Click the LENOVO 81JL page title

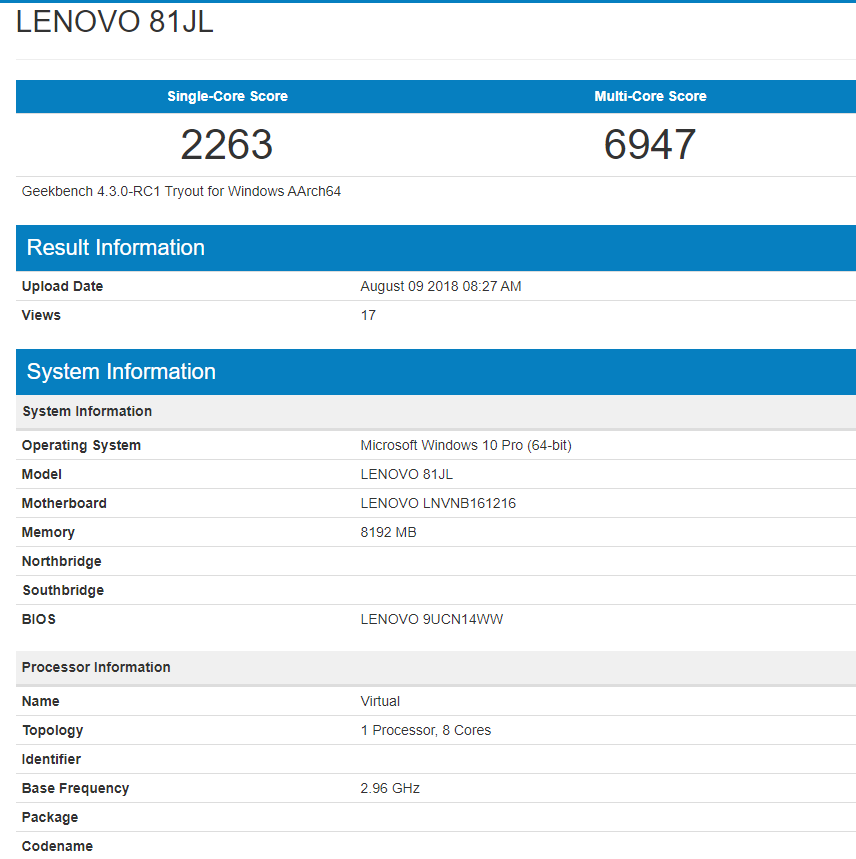pos(115,23)
